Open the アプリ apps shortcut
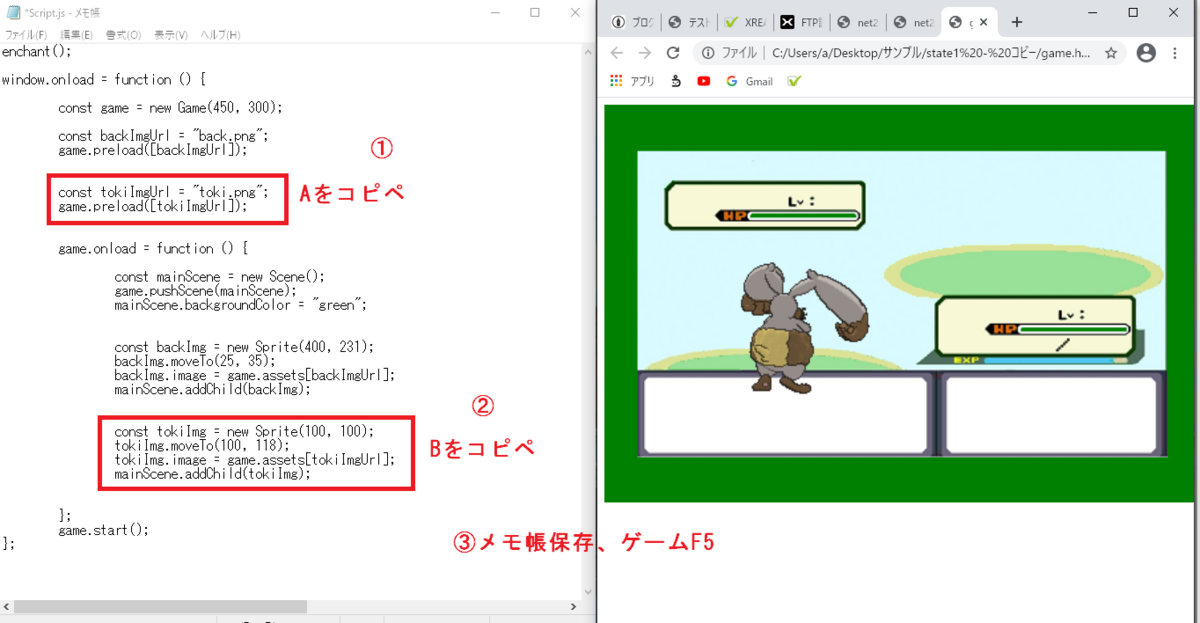1200x623 pixels. pos(631,81)
